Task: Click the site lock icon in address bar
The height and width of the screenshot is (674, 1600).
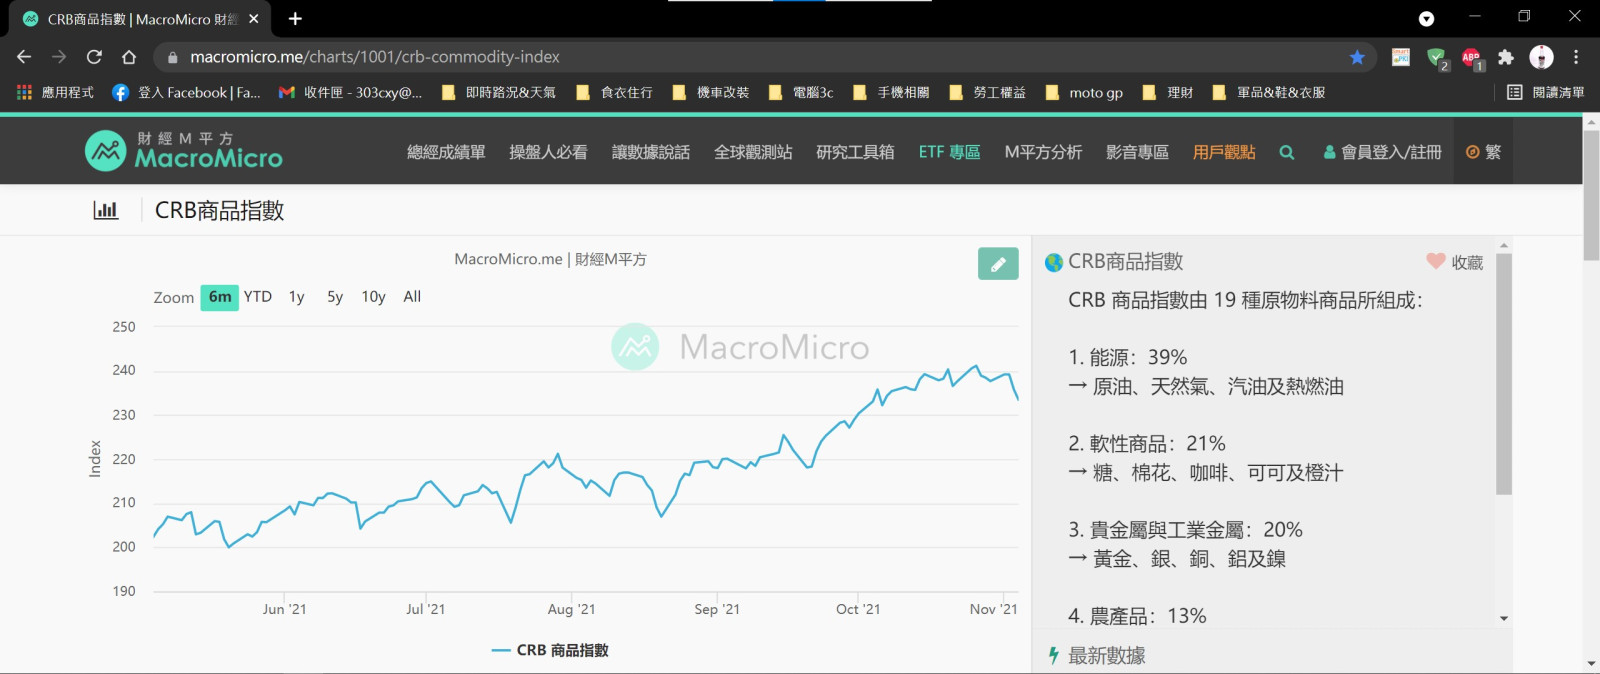Action: [172, 57]
